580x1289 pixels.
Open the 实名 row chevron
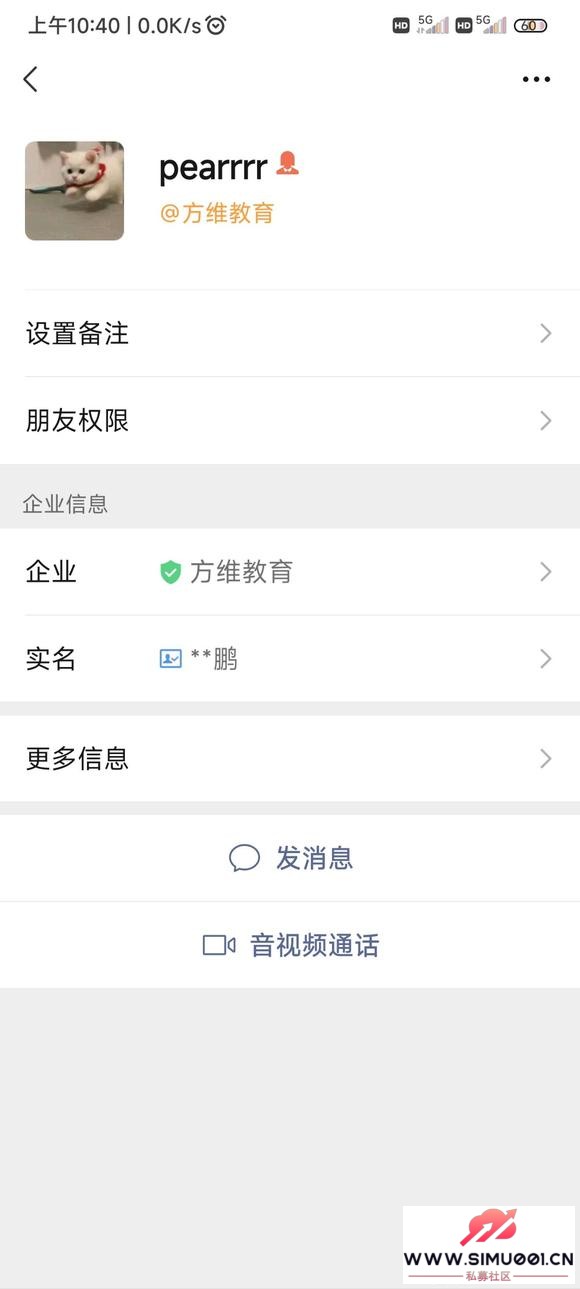point(546,659)
